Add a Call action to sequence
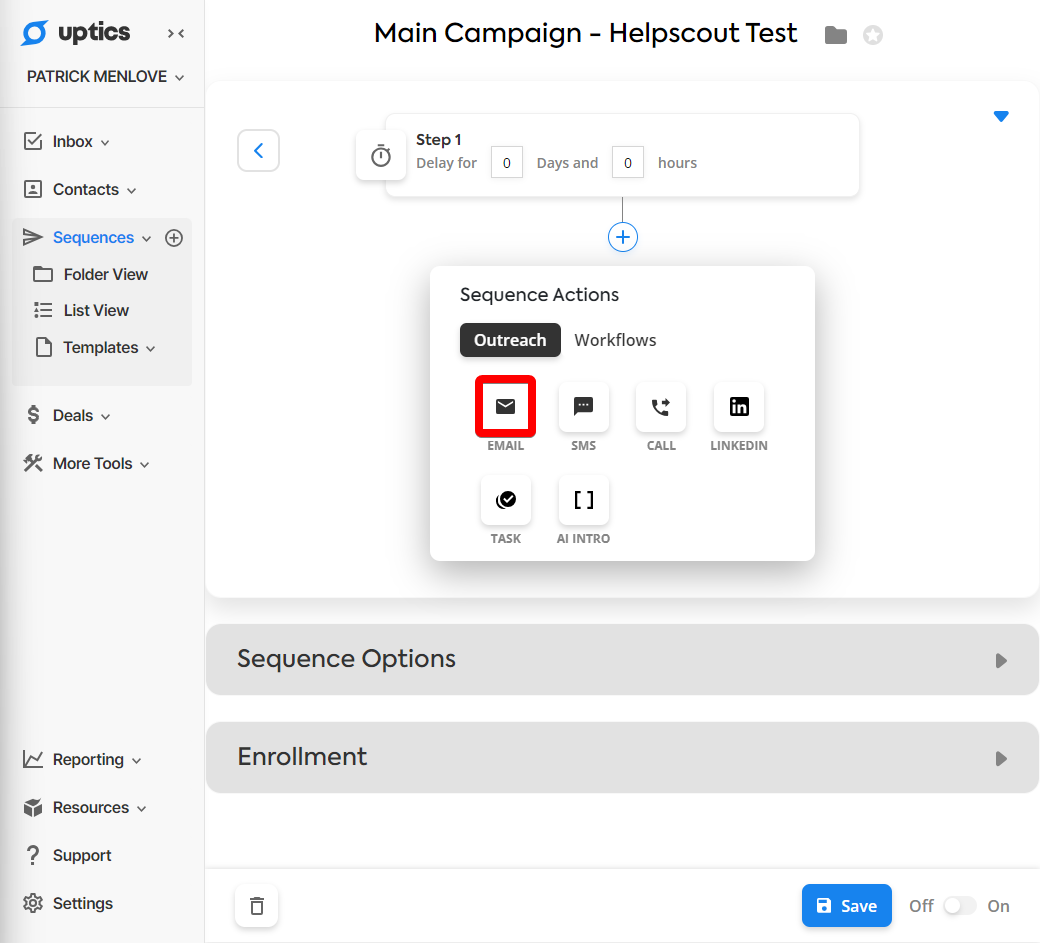The image size is (1040, 943). click(661, 407)
